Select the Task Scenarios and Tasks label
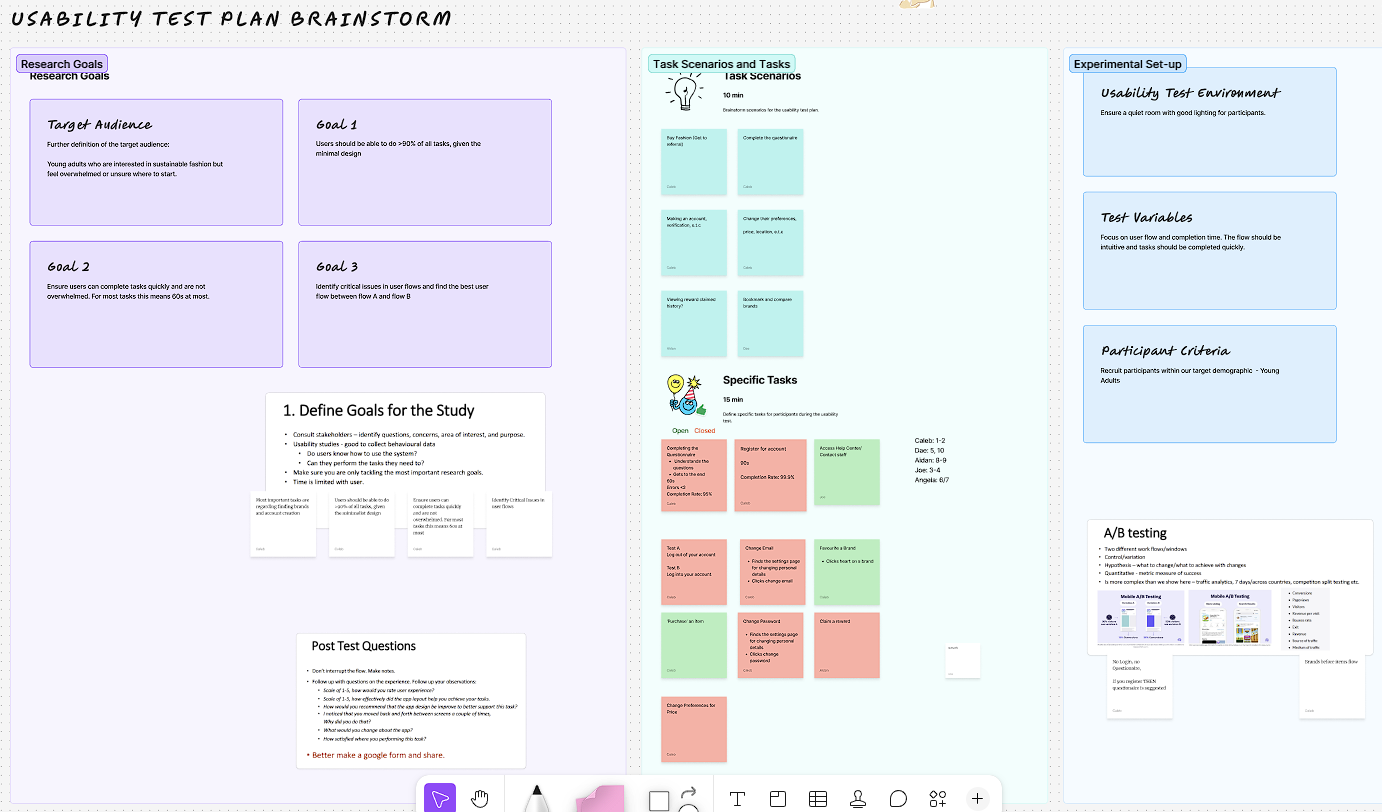Image resolution: width=1382 pixels, height=812 pixels. pyautogui.click(x=721, y=64)
